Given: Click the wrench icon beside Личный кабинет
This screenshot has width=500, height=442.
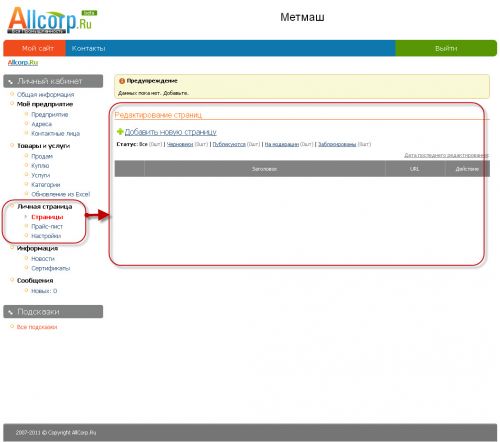Looking at the screenshot, I should (x=10, y=81).
